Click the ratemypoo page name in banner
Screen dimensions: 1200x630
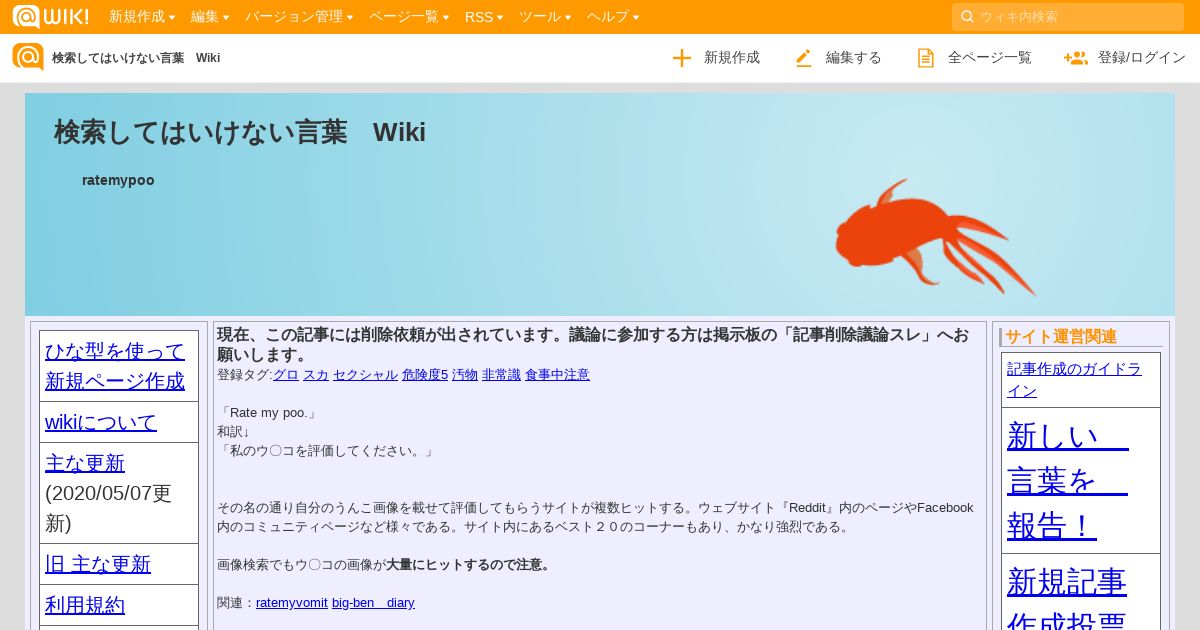point(118,180)
